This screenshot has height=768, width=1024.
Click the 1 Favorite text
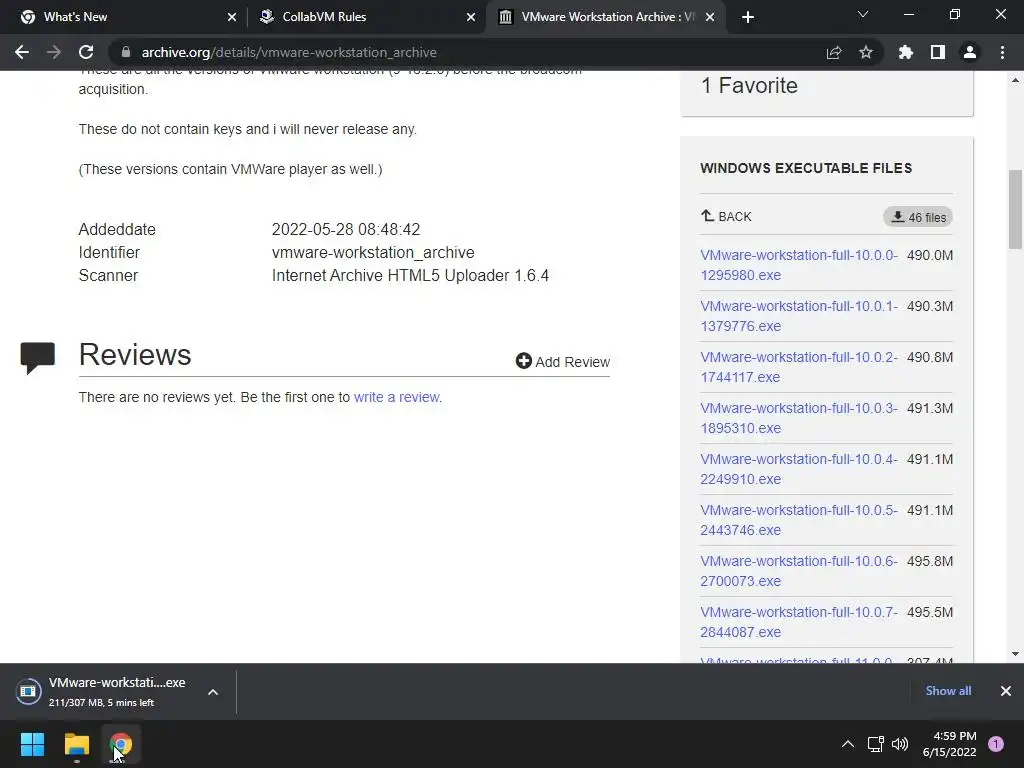(749, 86)
